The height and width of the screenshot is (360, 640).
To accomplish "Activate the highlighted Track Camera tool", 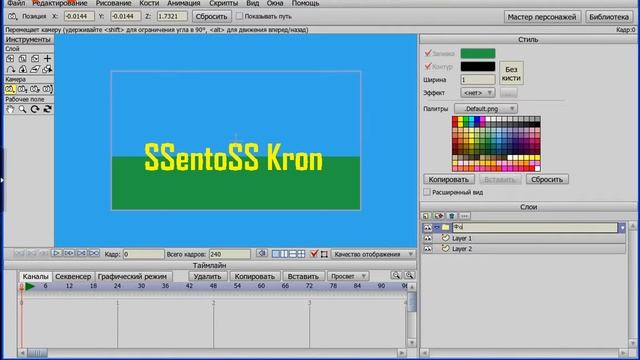I will point(10,89).
